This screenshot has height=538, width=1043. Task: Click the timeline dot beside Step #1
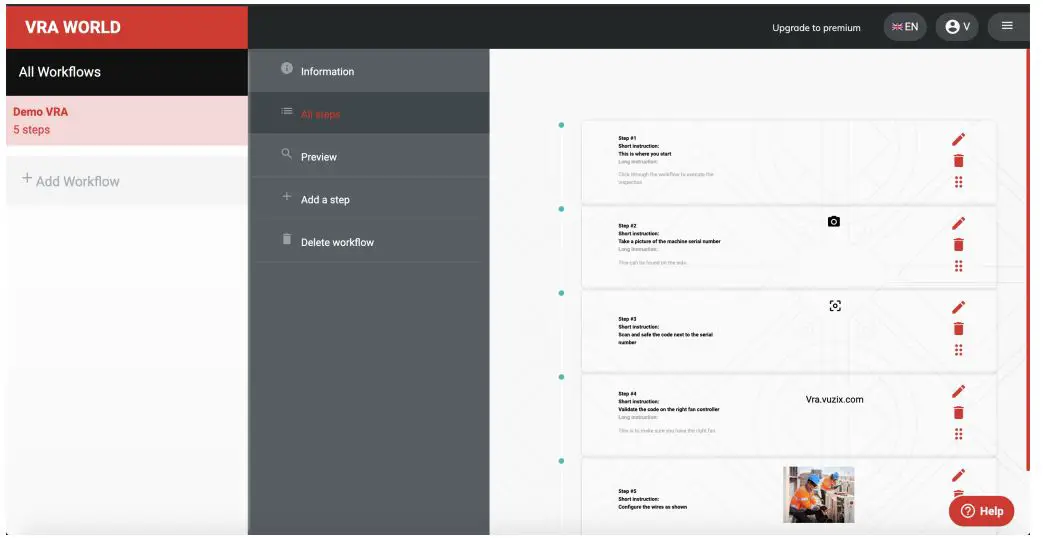click(x=561, y=125)
